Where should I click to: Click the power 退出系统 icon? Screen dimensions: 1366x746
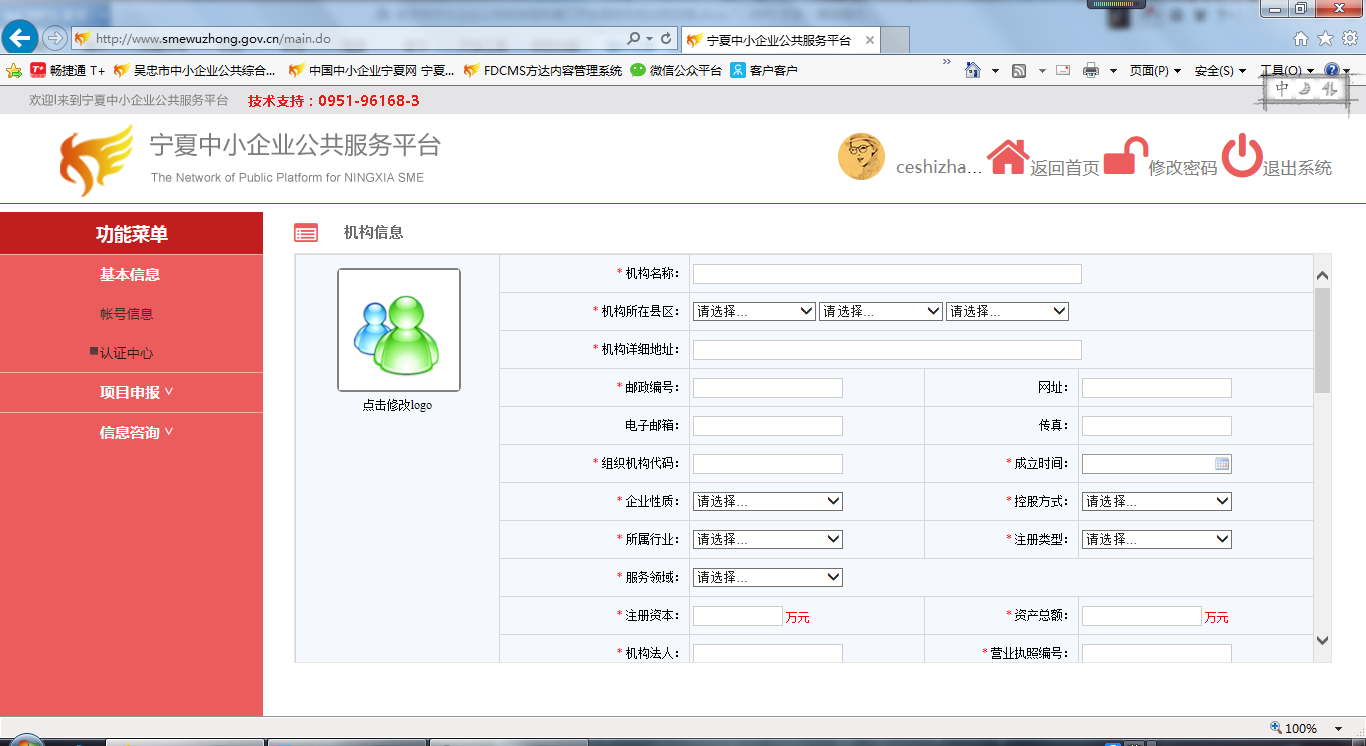(x=1241, y=157)
